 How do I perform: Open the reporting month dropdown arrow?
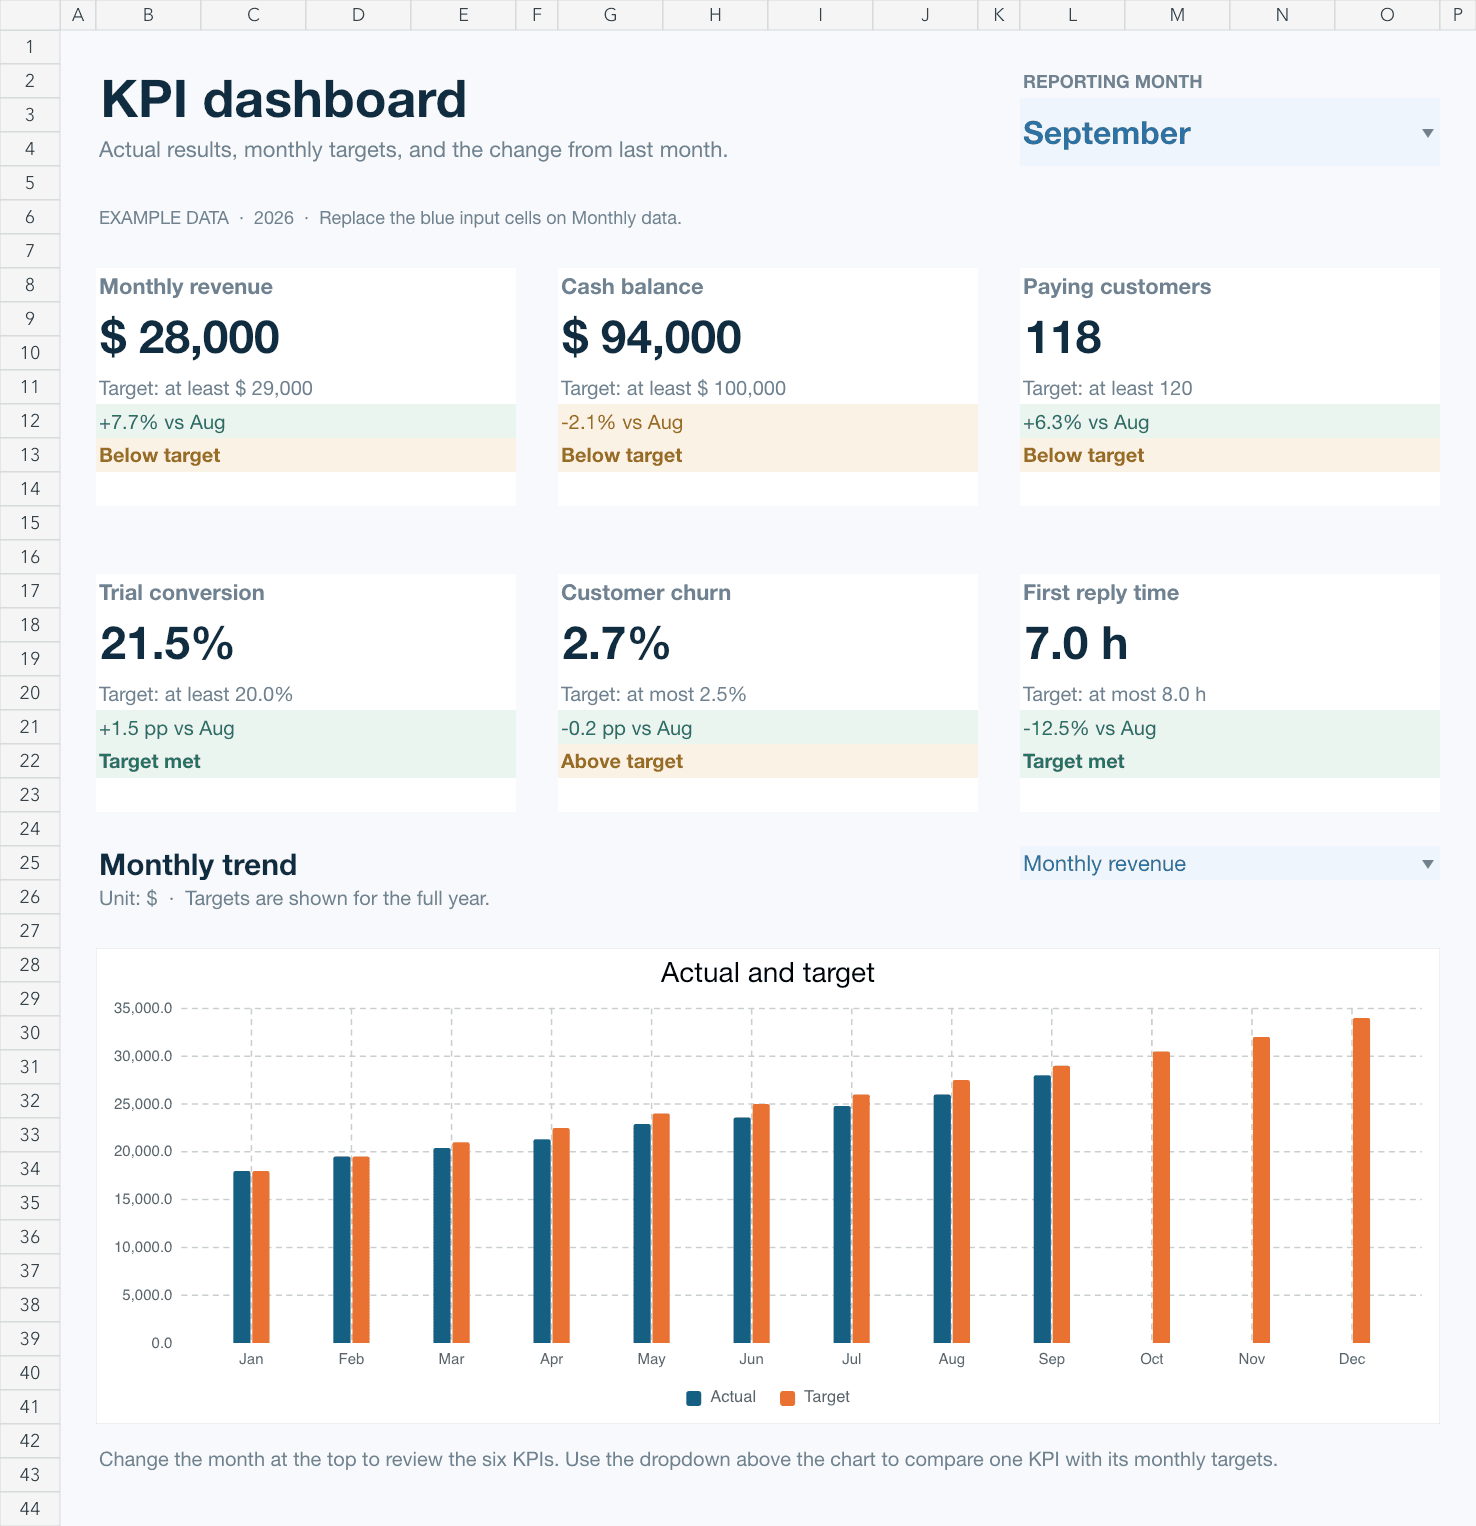pyautogui.click(x=1427, y=133)
